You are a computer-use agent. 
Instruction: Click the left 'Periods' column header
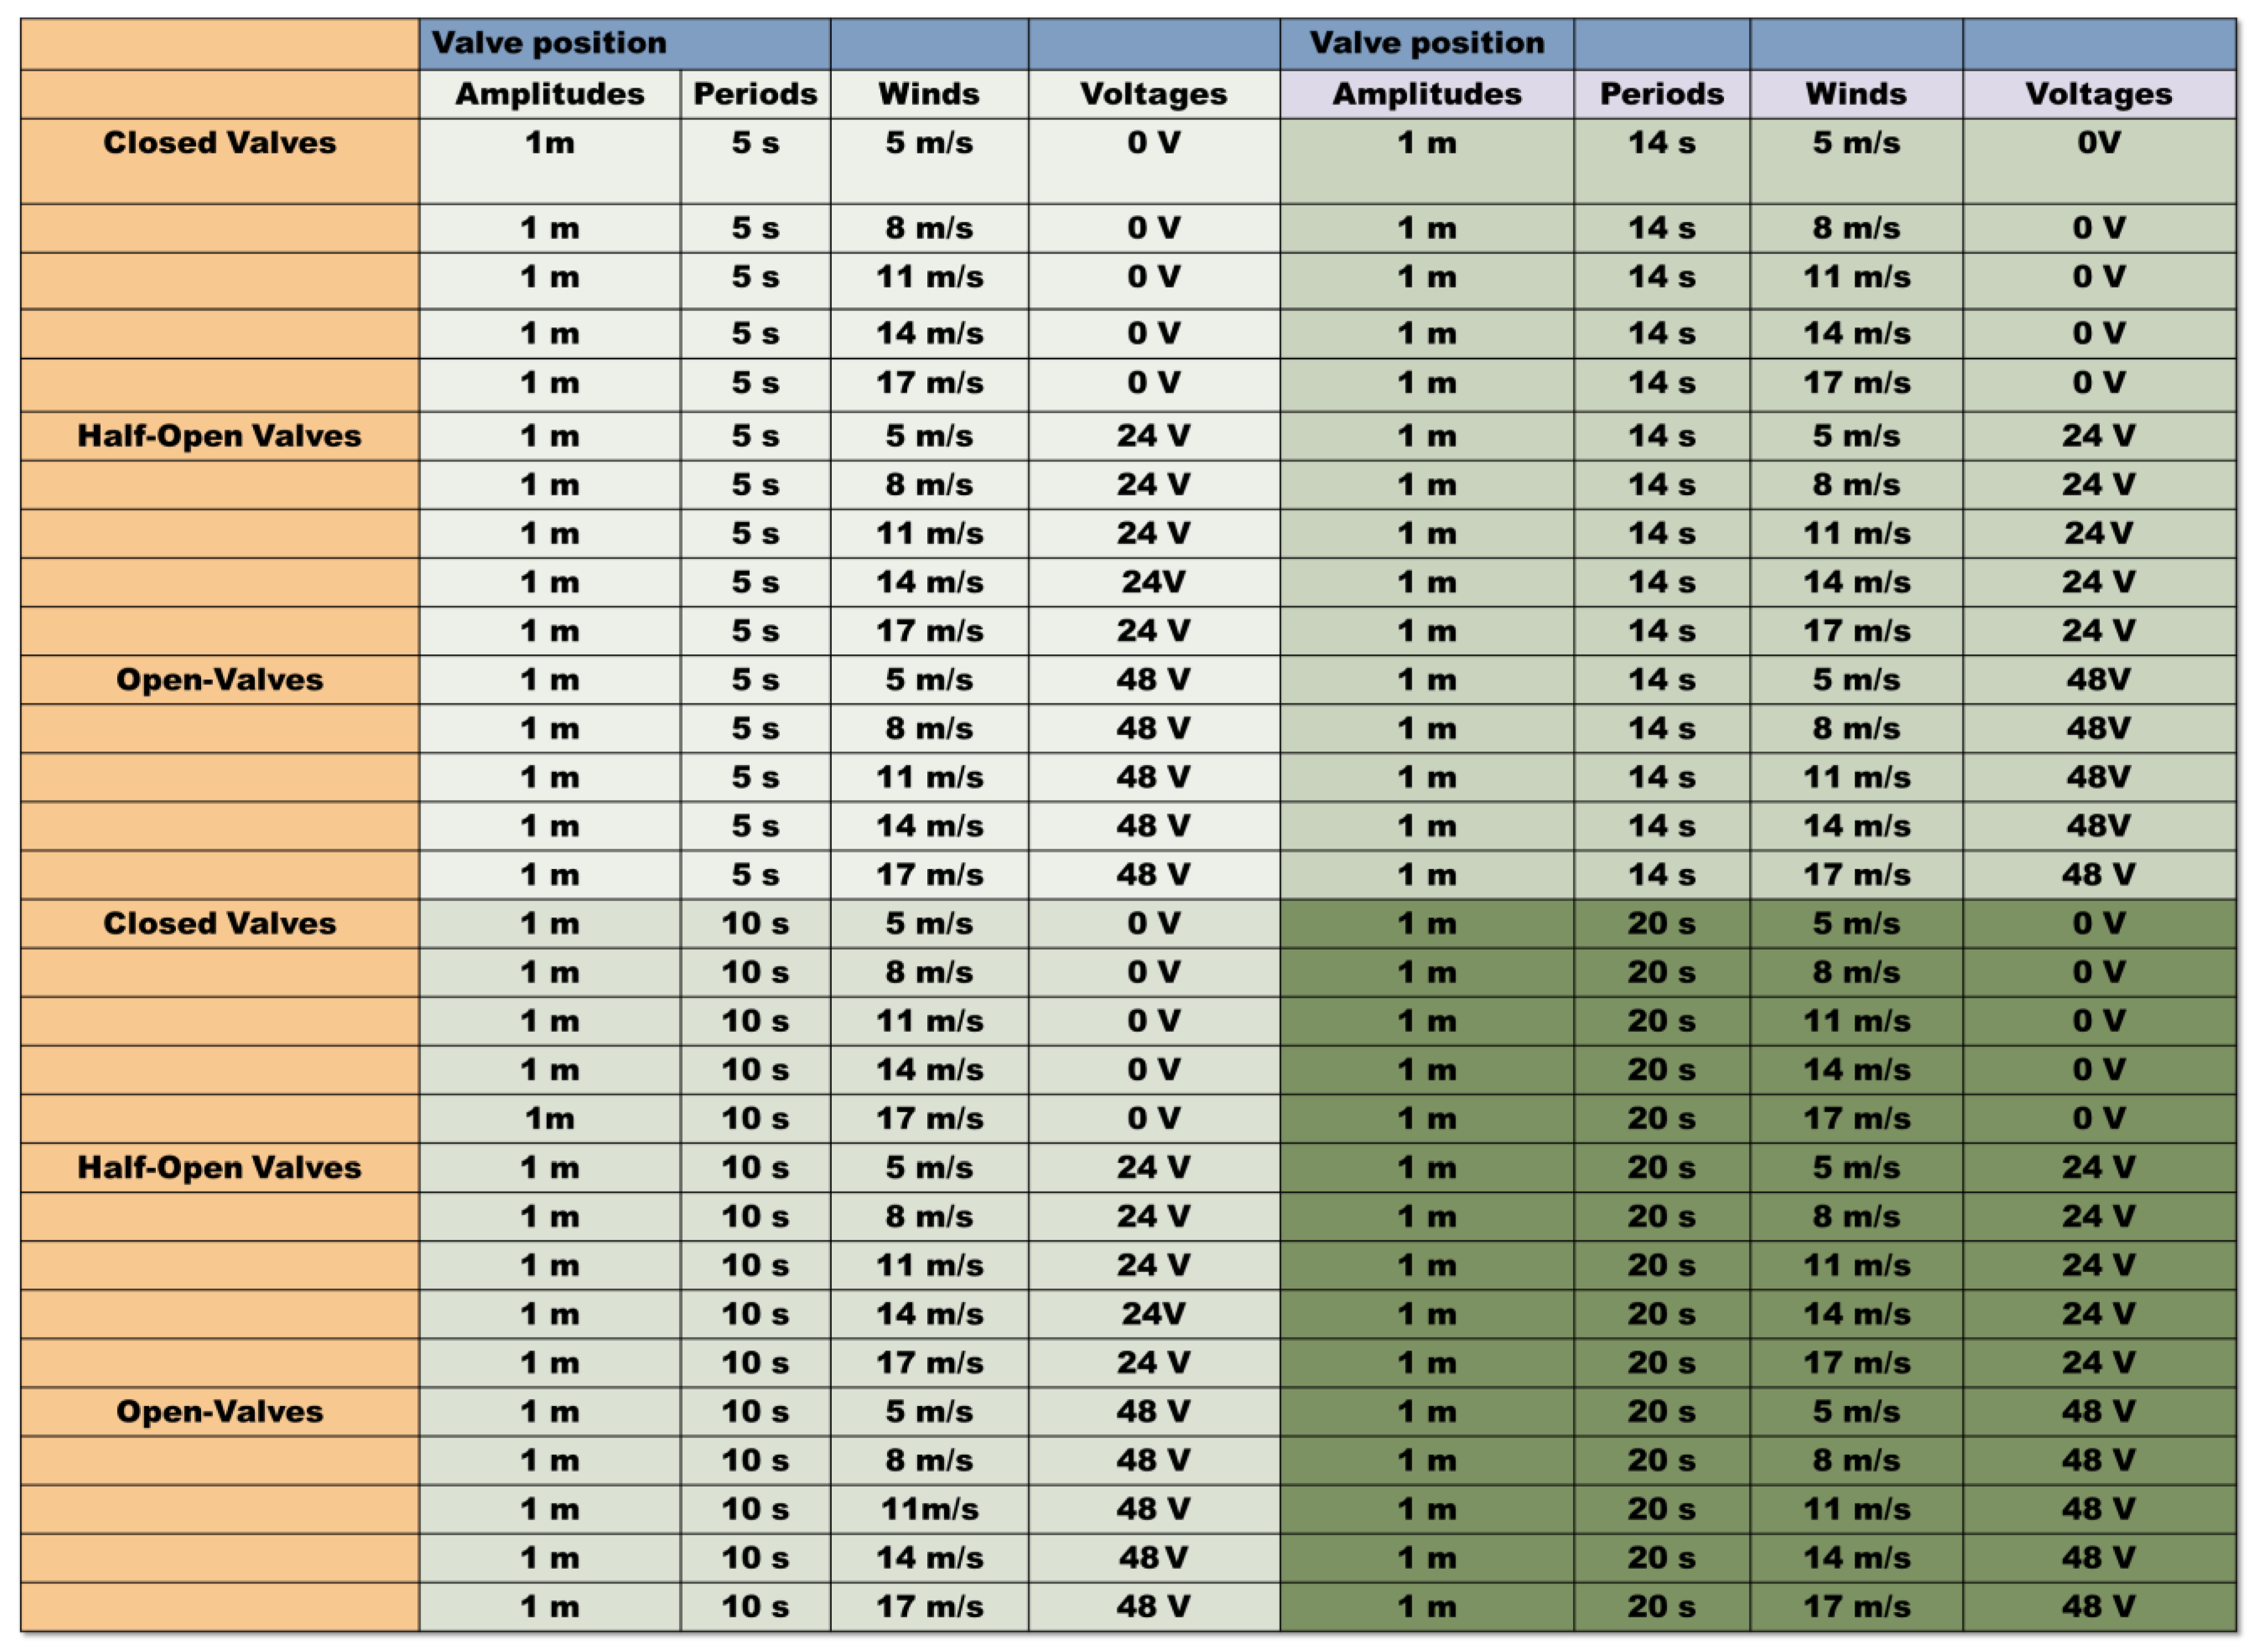[x=755, y=94]
